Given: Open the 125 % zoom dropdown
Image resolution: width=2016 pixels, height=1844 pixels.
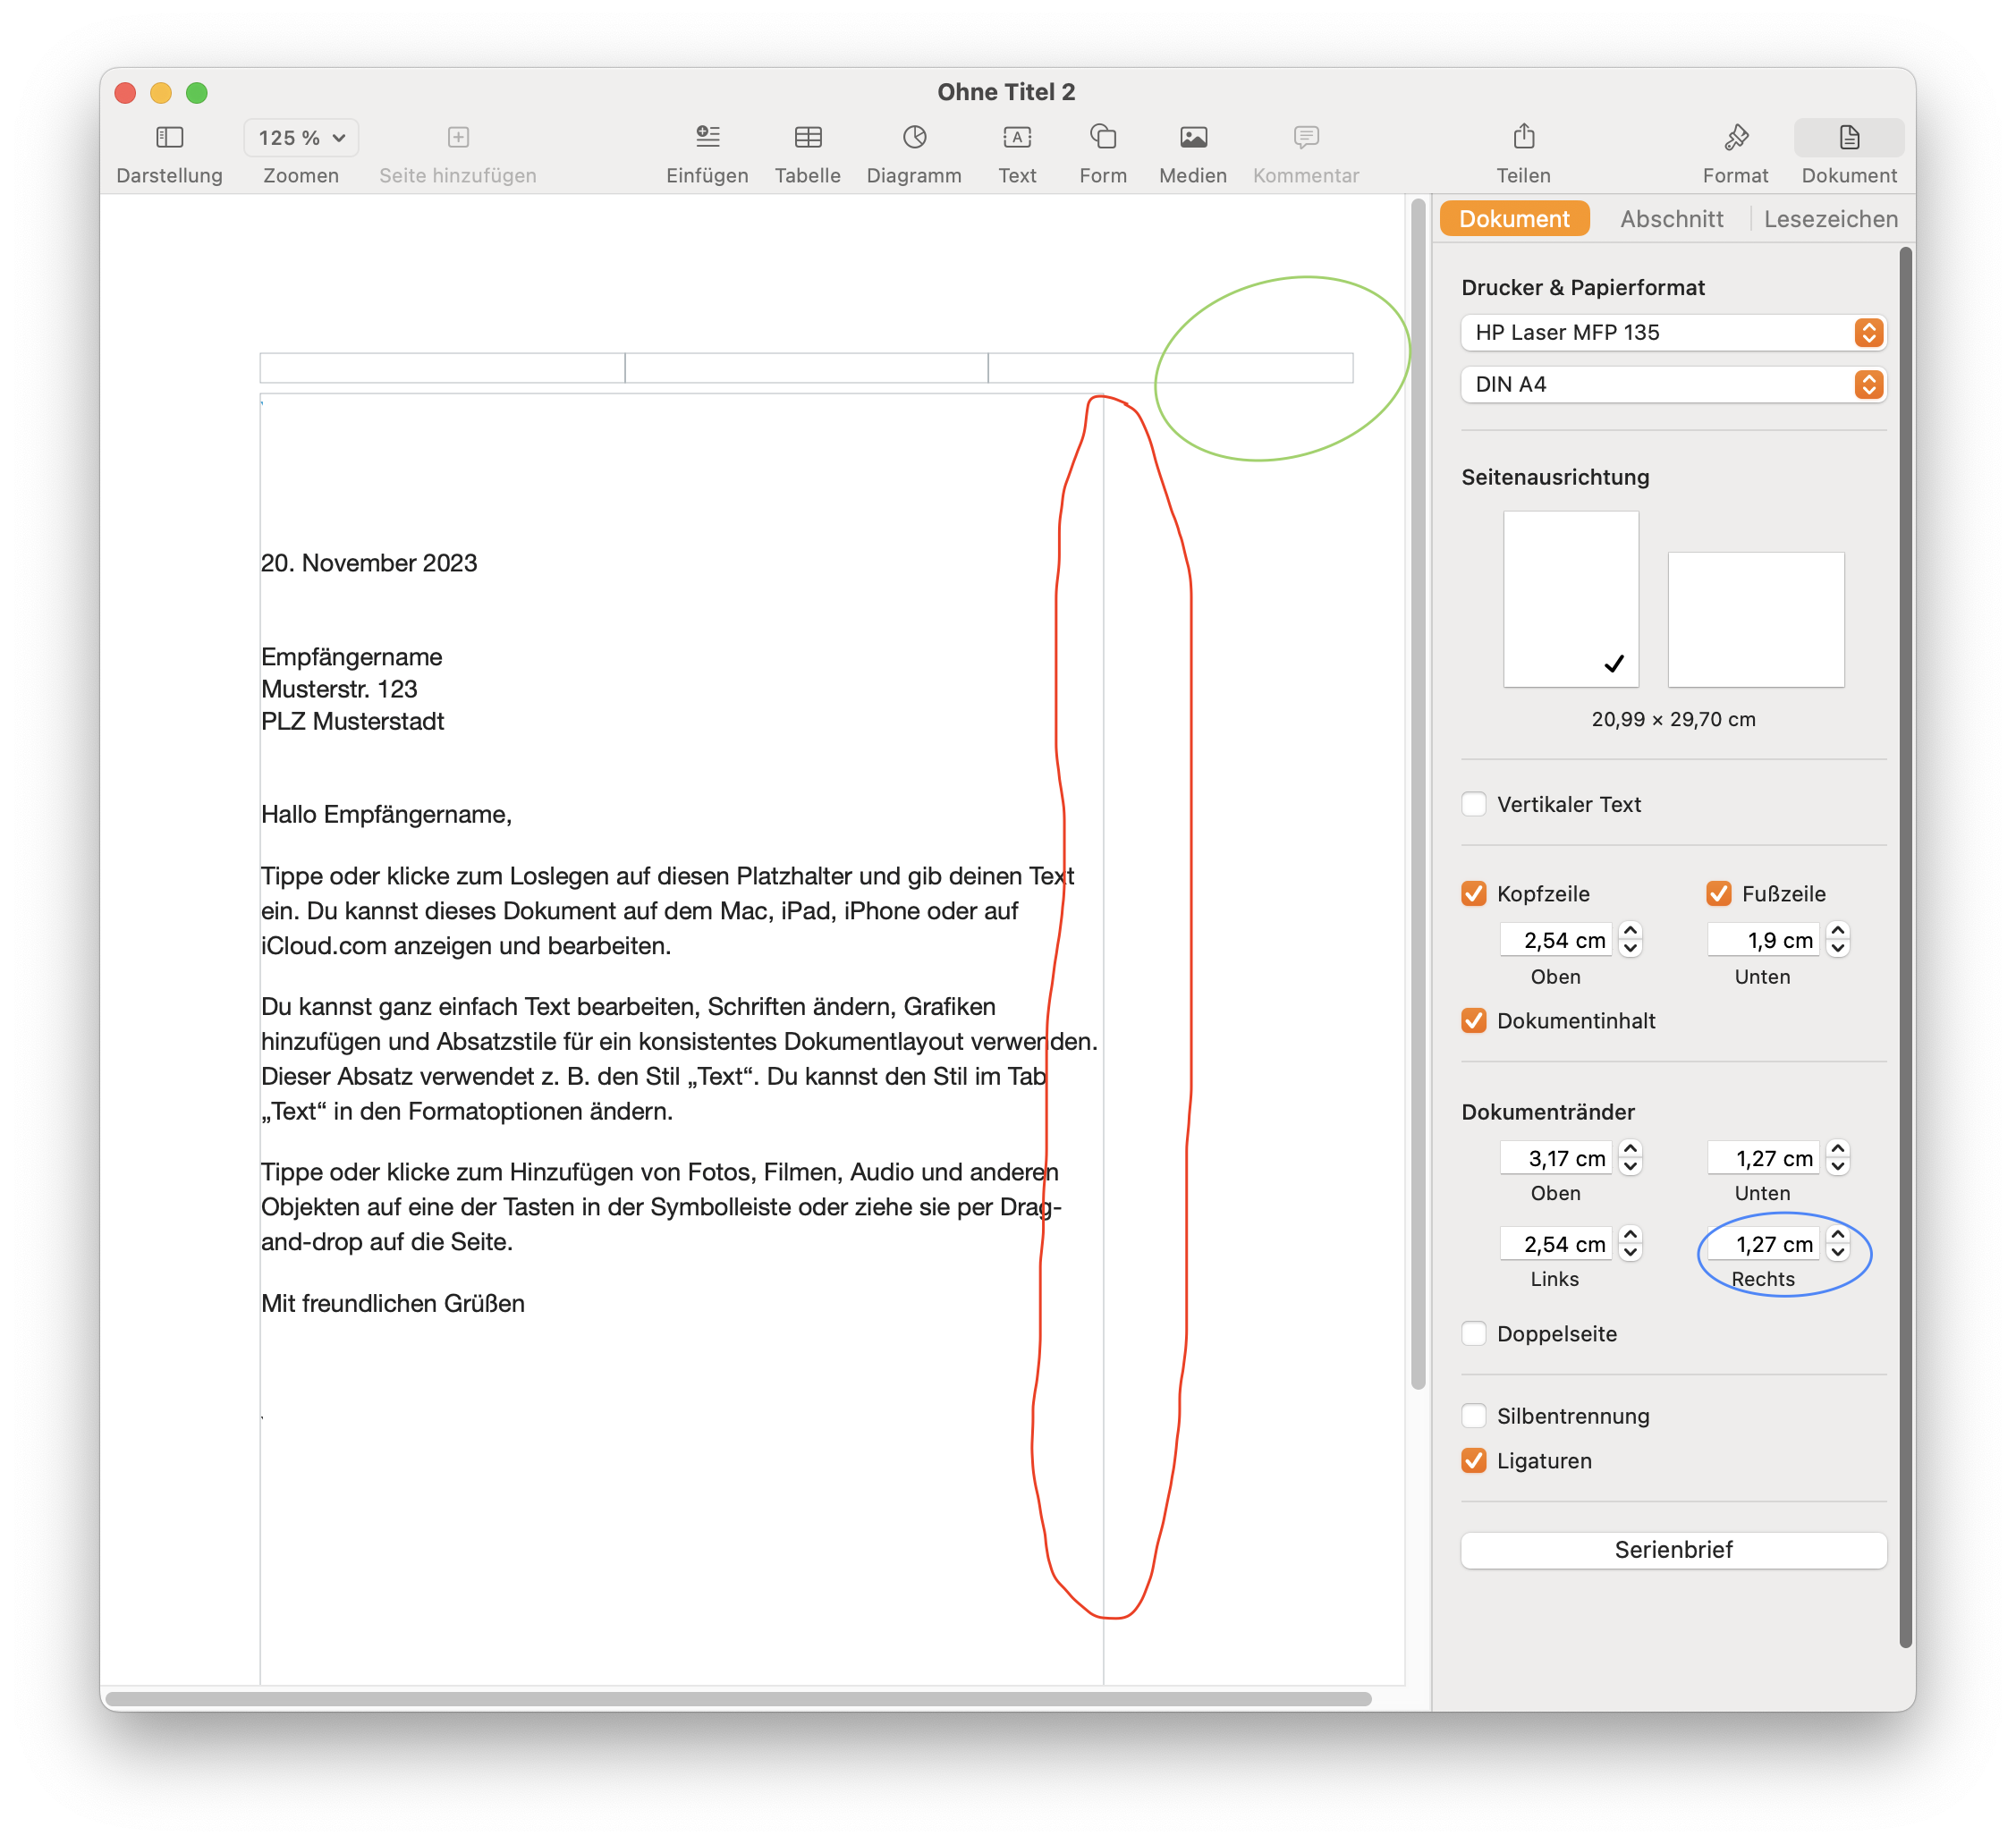Looking at the screenshot, I should [300, 138].
